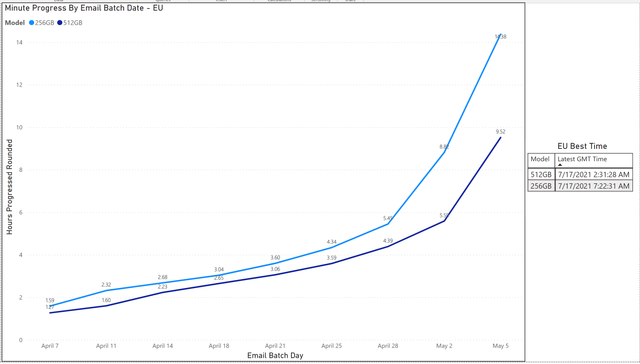The height and width of the screenshot is (364, 640).
Task: Select the 512GB legend label
Action: [x=73, y=23]
